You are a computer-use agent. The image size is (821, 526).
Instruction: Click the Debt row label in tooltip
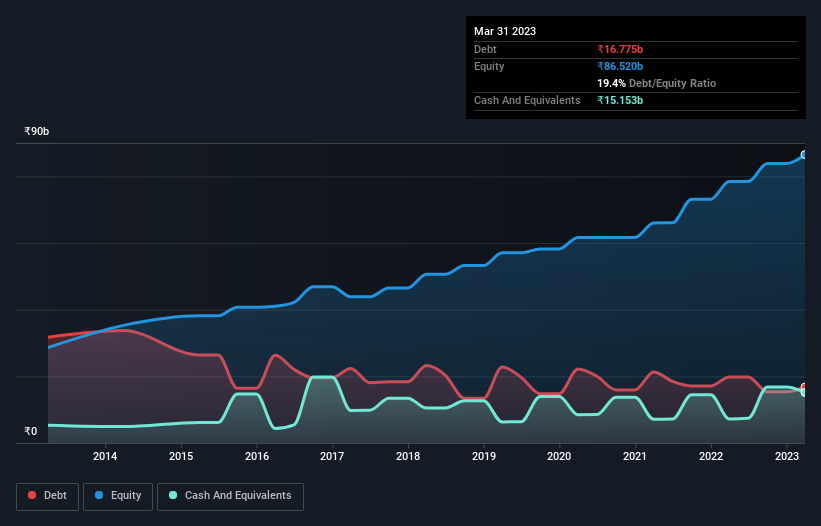(485, 49)
